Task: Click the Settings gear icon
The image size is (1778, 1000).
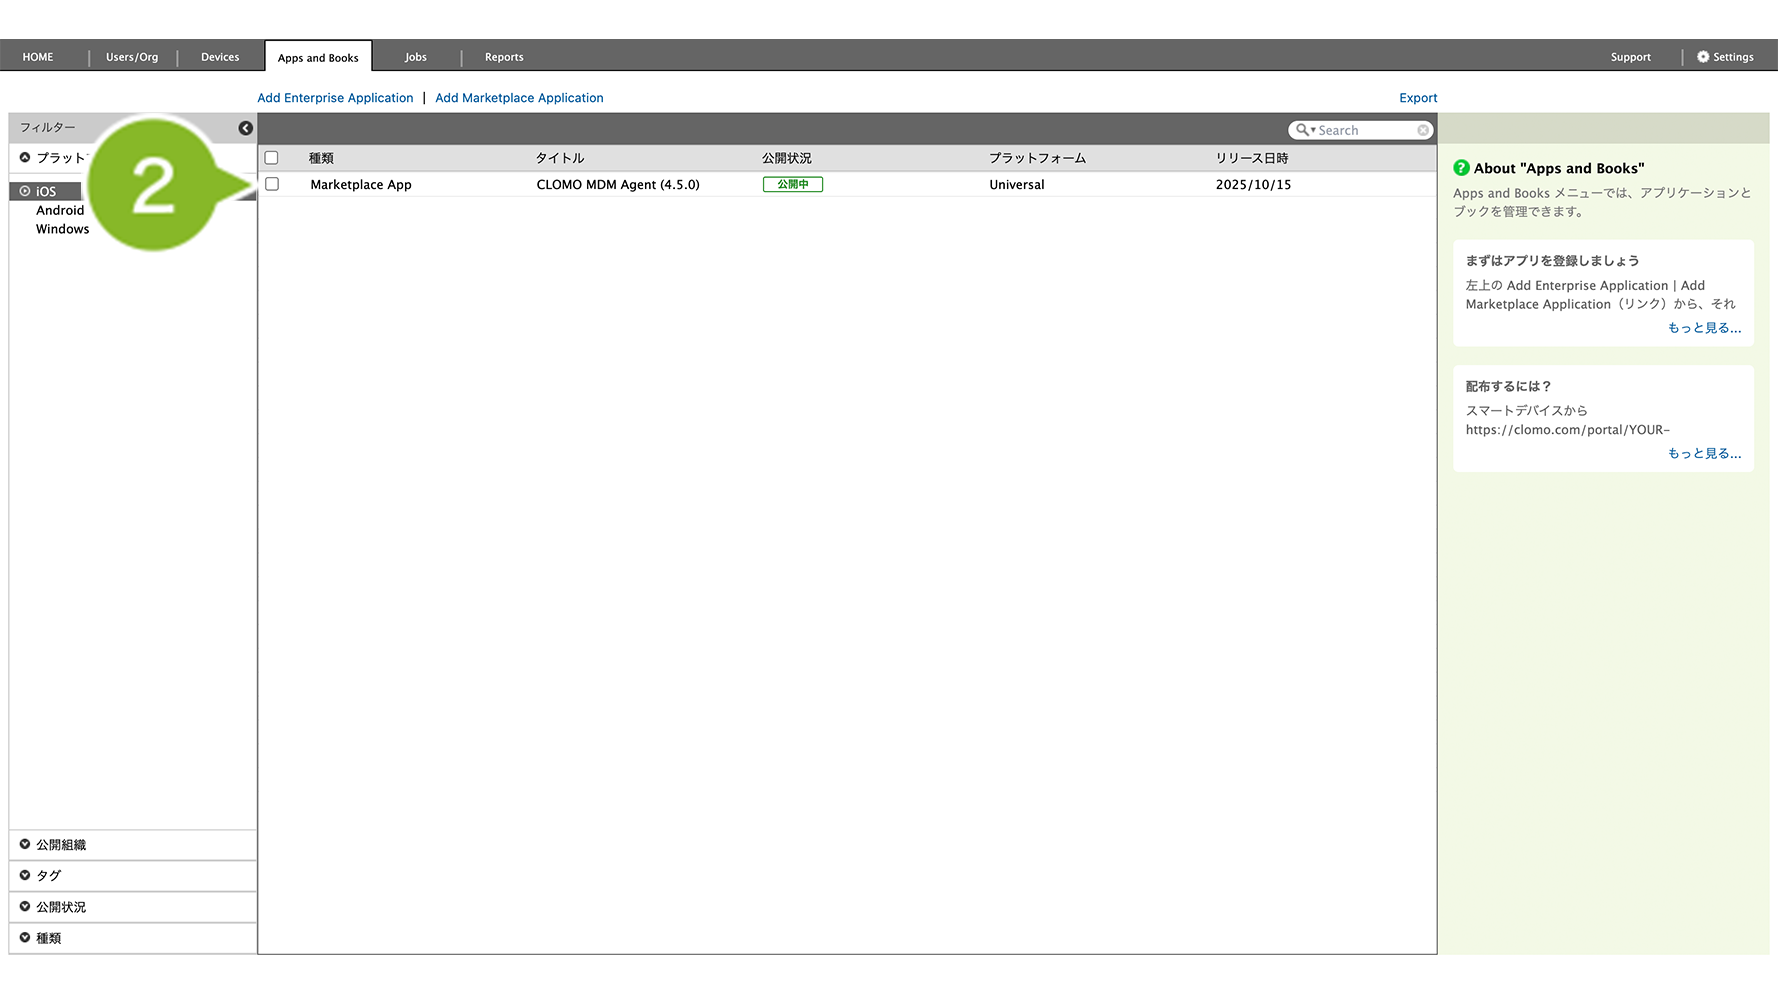Action: 1703,57
